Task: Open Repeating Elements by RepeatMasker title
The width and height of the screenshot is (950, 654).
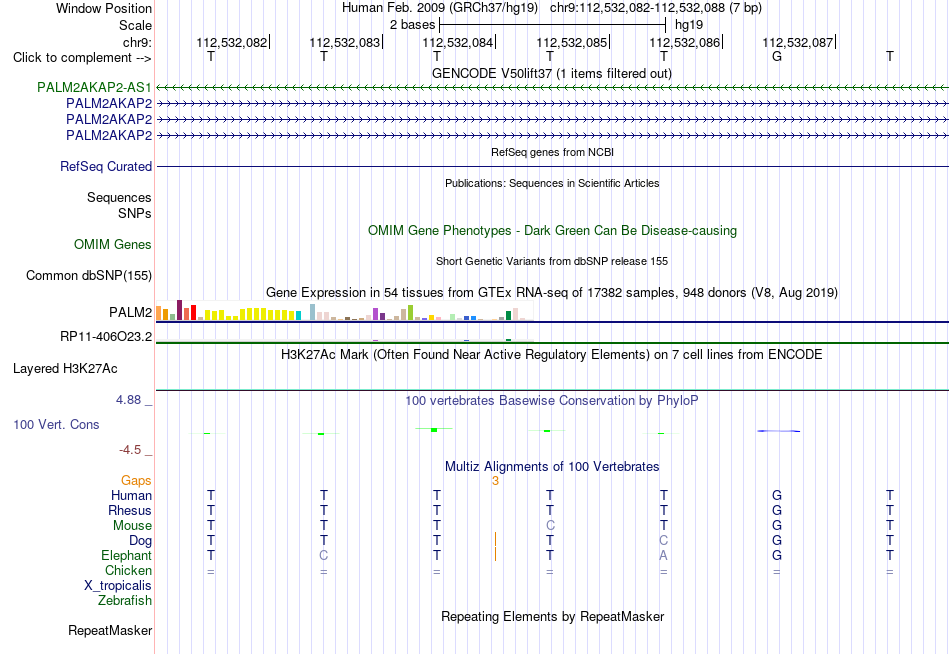Action: click(552, 617)
